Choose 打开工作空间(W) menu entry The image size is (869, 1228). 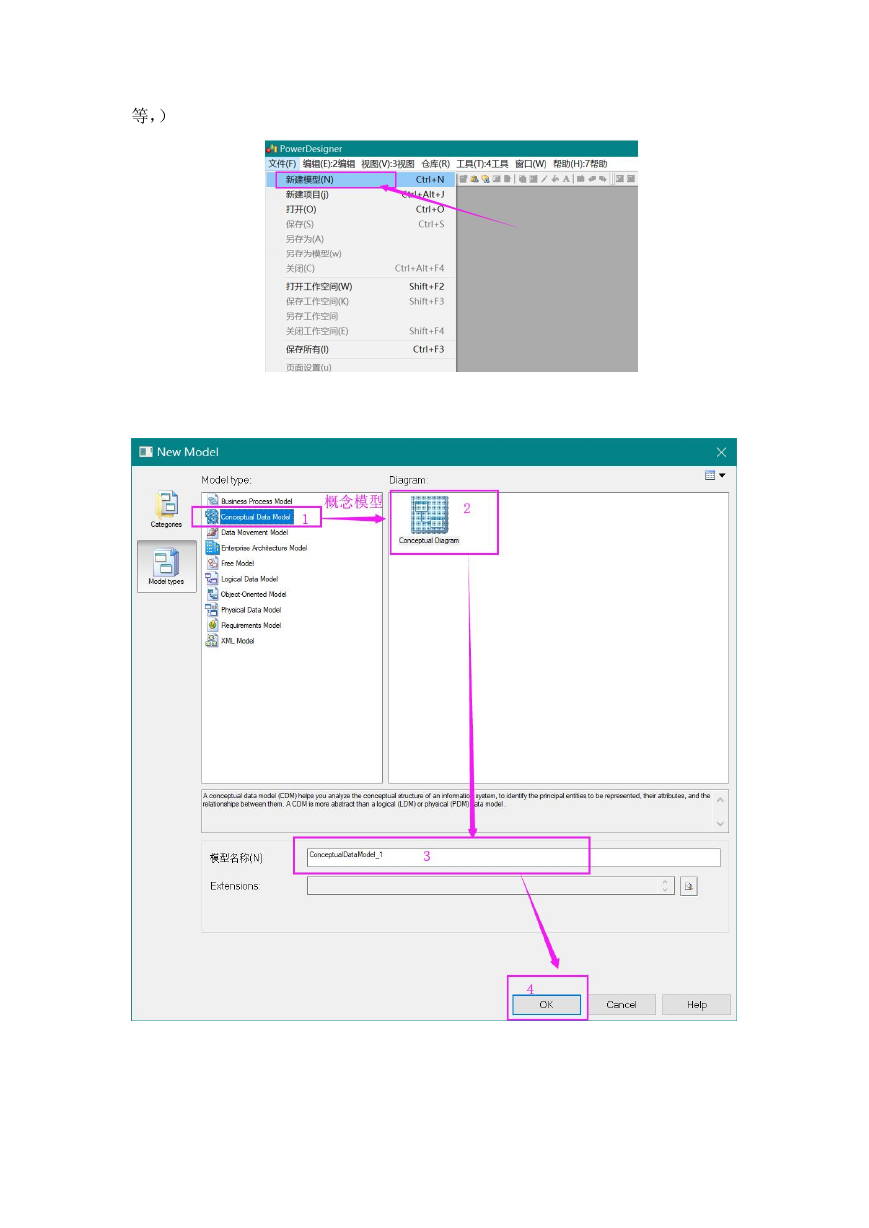coord(360,286)
